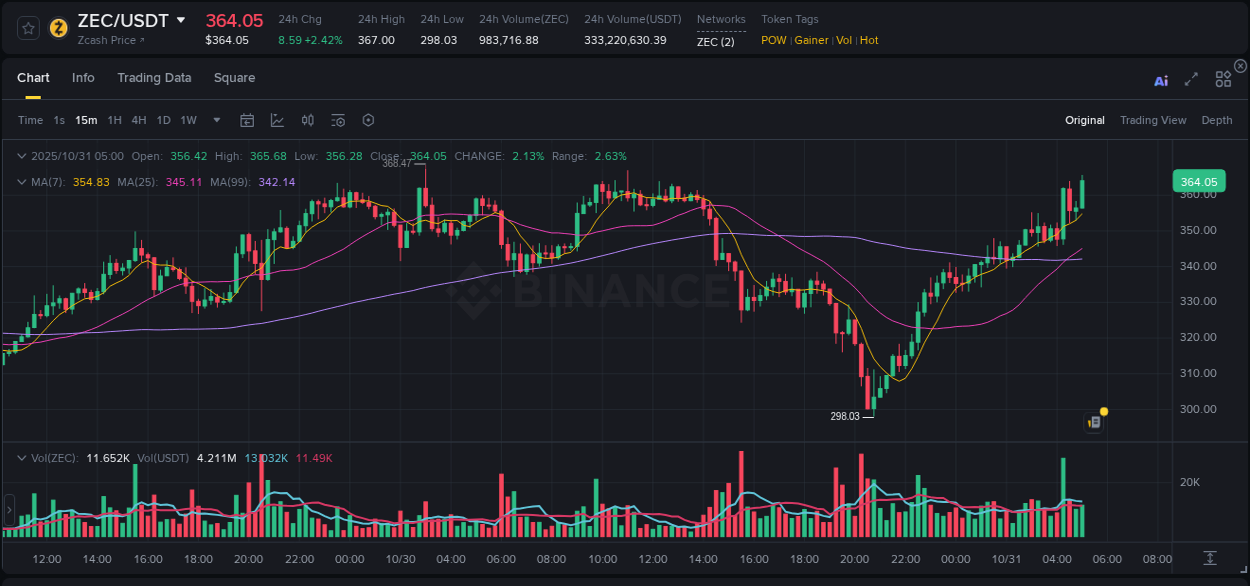Click the green 364.05 price label
1250x586 pixels.
[1199, 181]
